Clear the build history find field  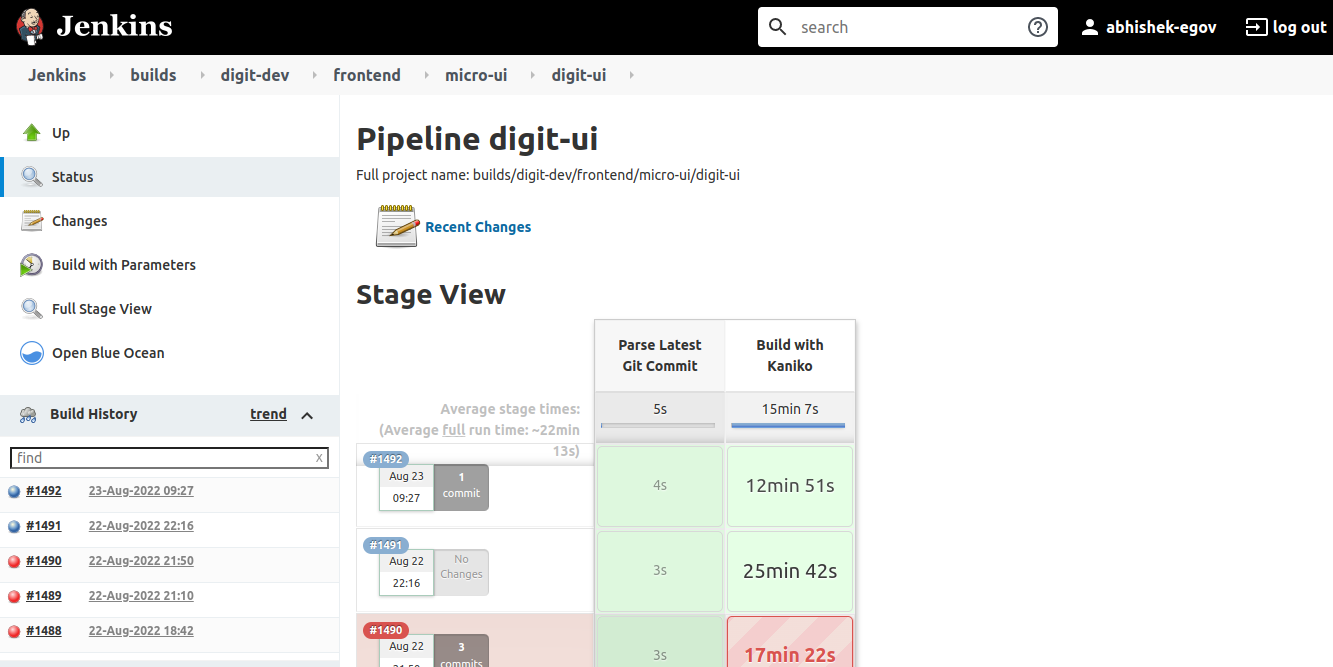click(319, 458)
